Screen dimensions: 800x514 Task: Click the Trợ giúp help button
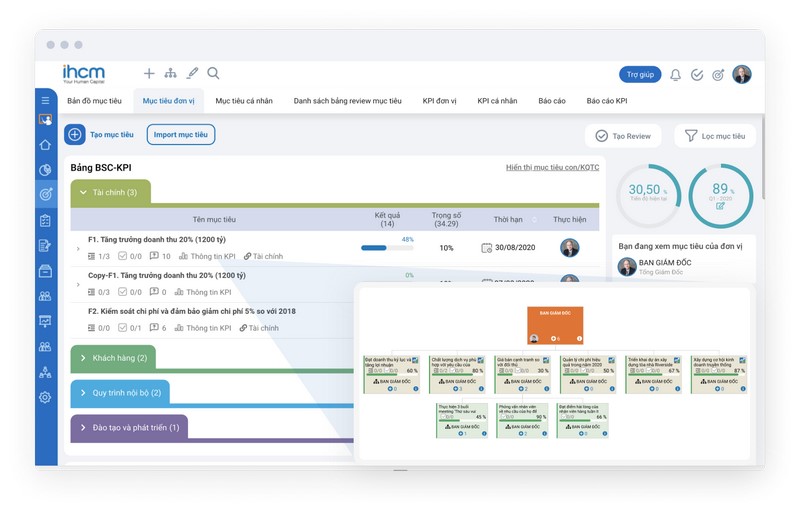pos(640,75)
